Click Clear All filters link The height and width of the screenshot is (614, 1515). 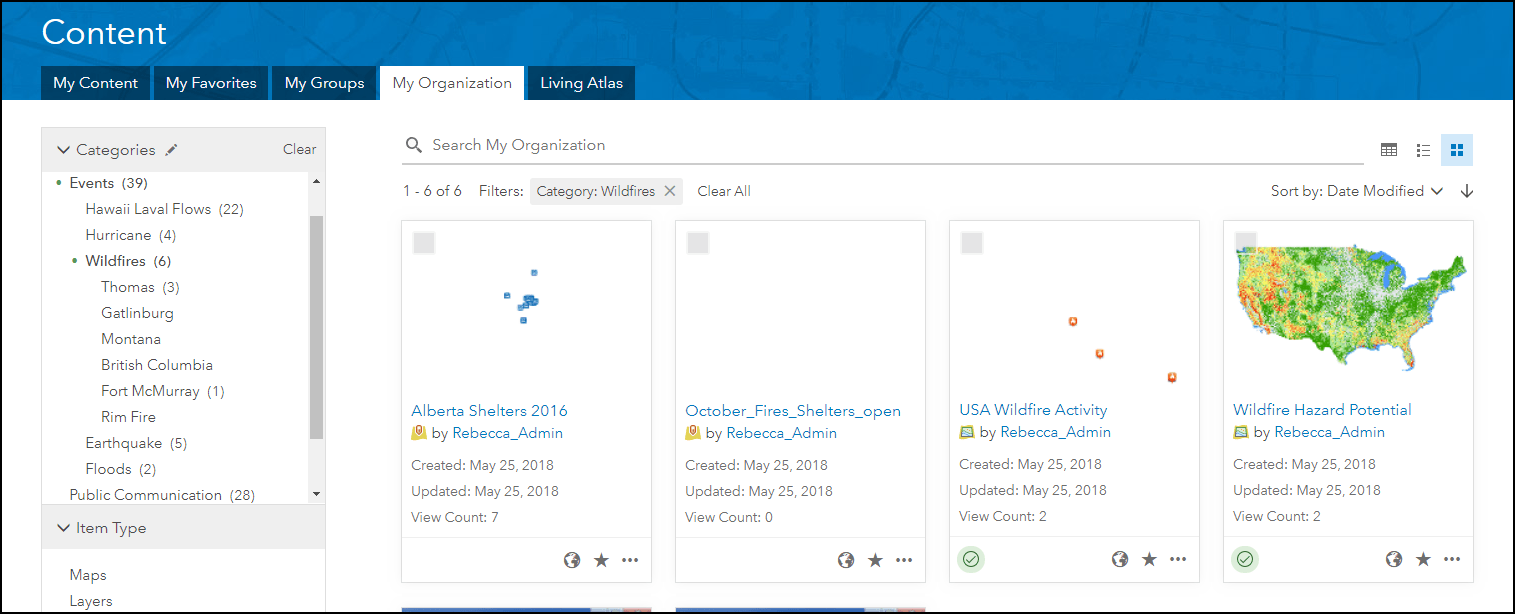point(724,191)
